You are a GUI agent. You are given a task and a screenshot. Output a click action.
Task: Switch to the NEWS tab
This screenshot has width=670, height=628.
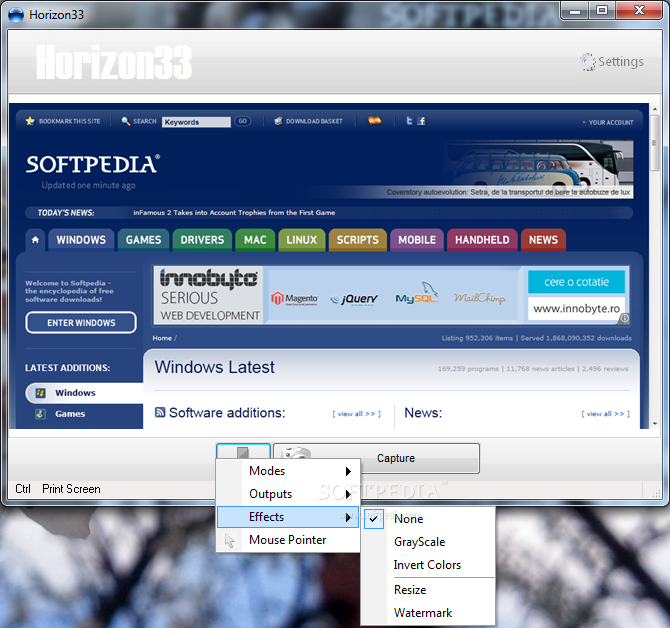tap(544, 240)
